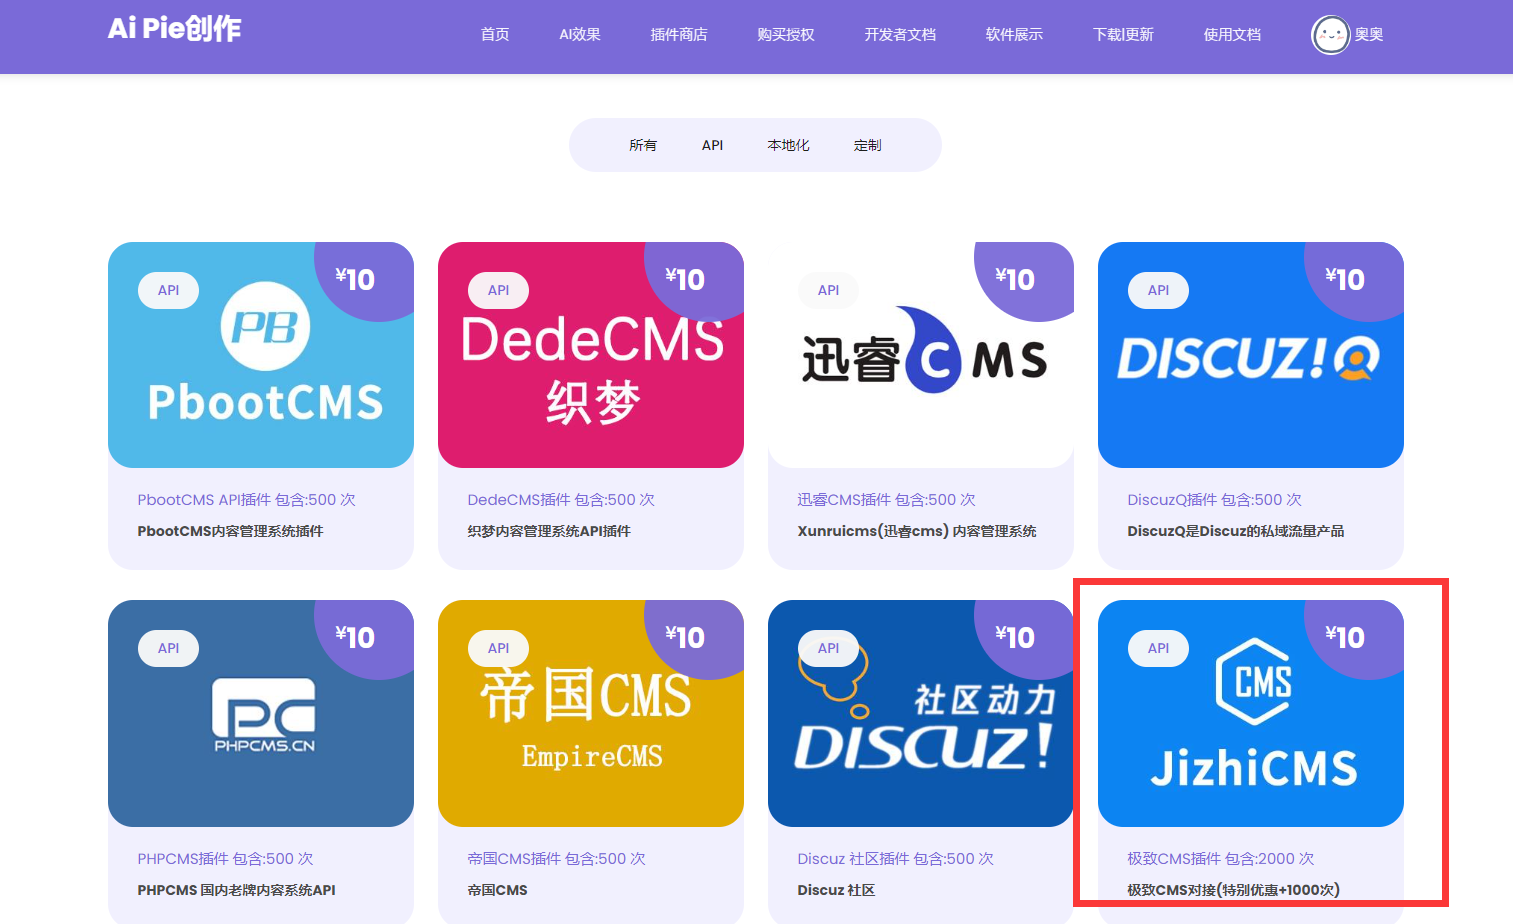Switch to the 本地化 filter tab
Viewport: 1513px width, 924px height.
pos(788,145)
